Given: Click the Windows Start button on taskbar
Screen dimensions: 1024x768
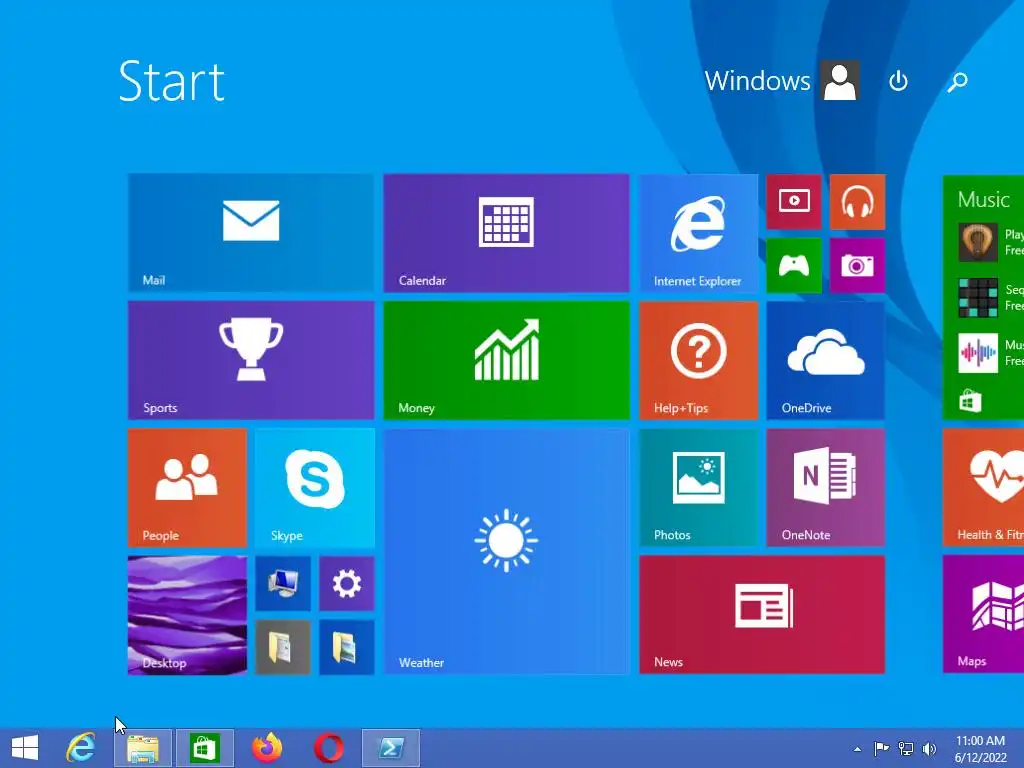Looking at the screenshot, I should coord(25,748).
